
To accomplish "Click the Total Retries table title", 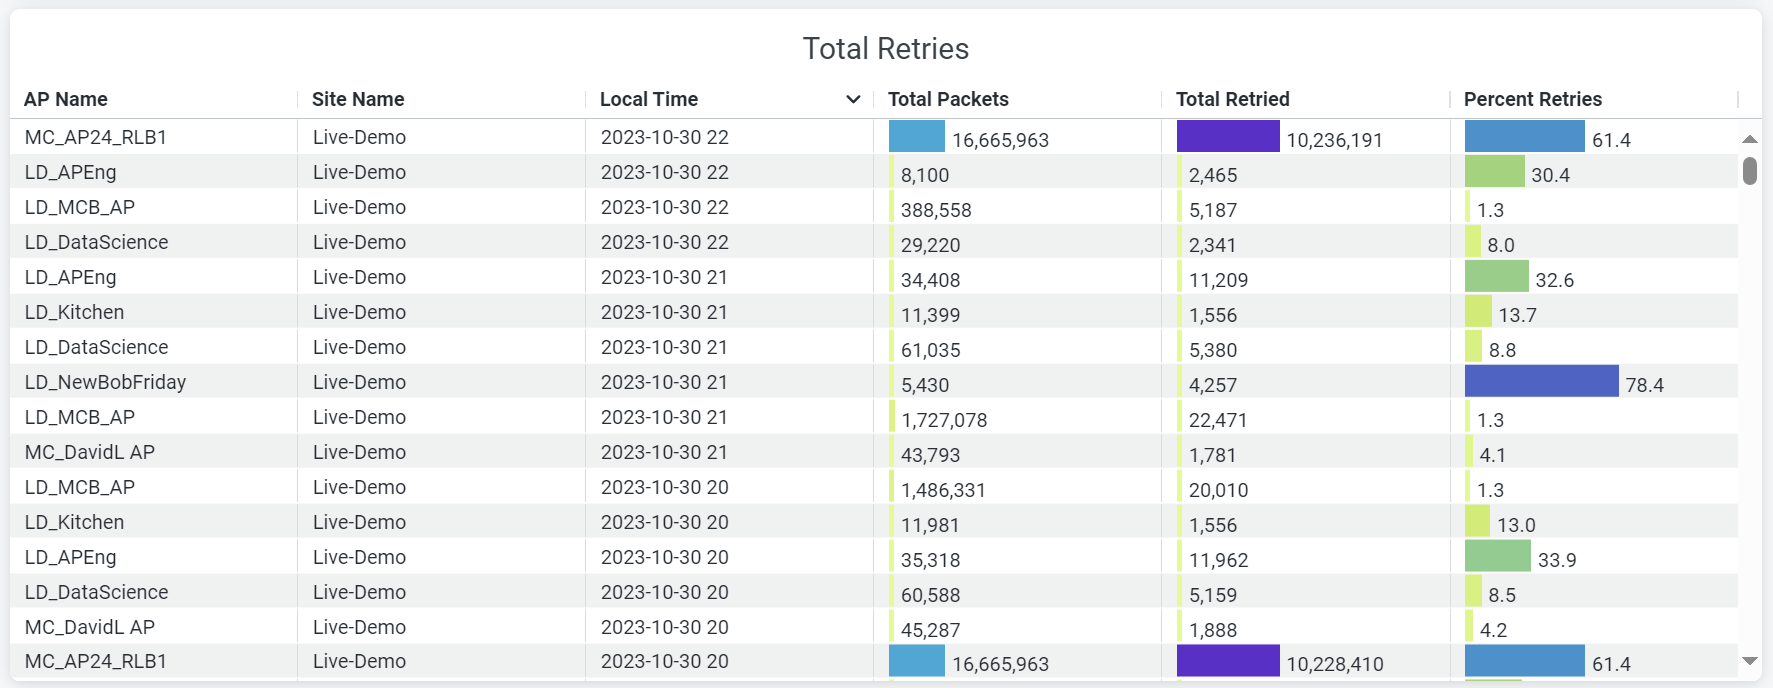I will click(885, 49).
